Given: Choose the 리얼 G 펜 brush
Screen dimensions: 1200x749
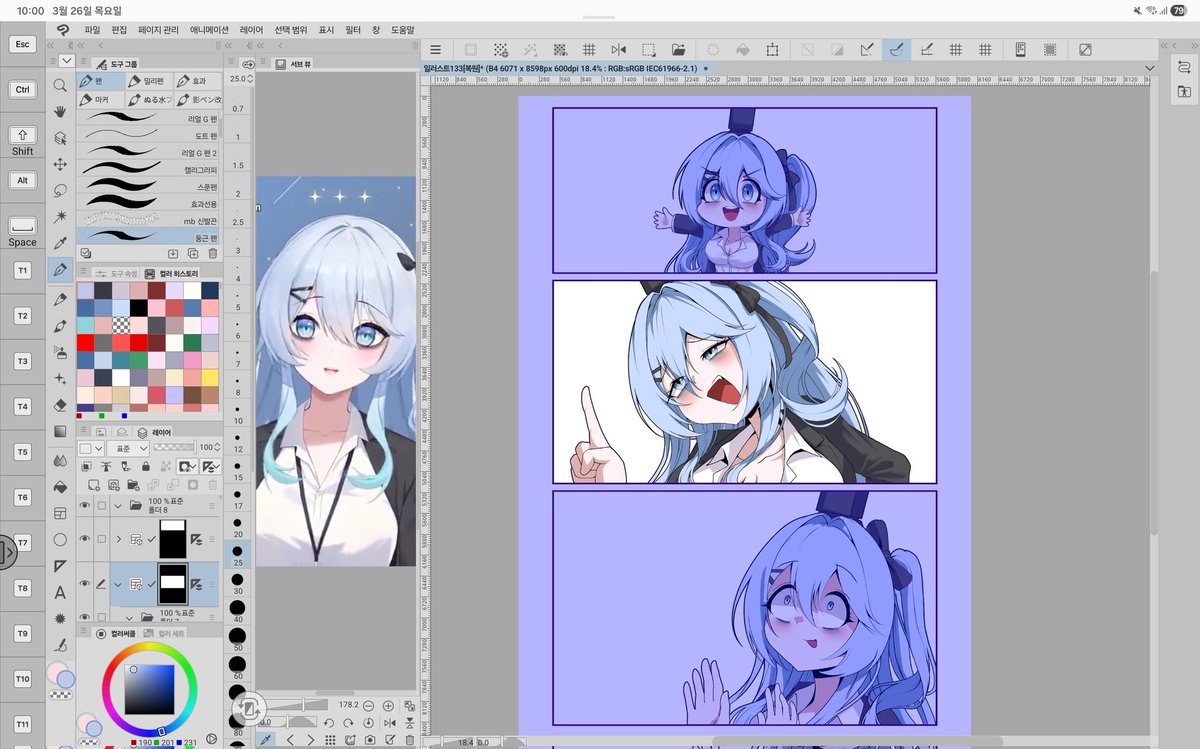Looking at the screenshot, I should click(x=148, y=118).
